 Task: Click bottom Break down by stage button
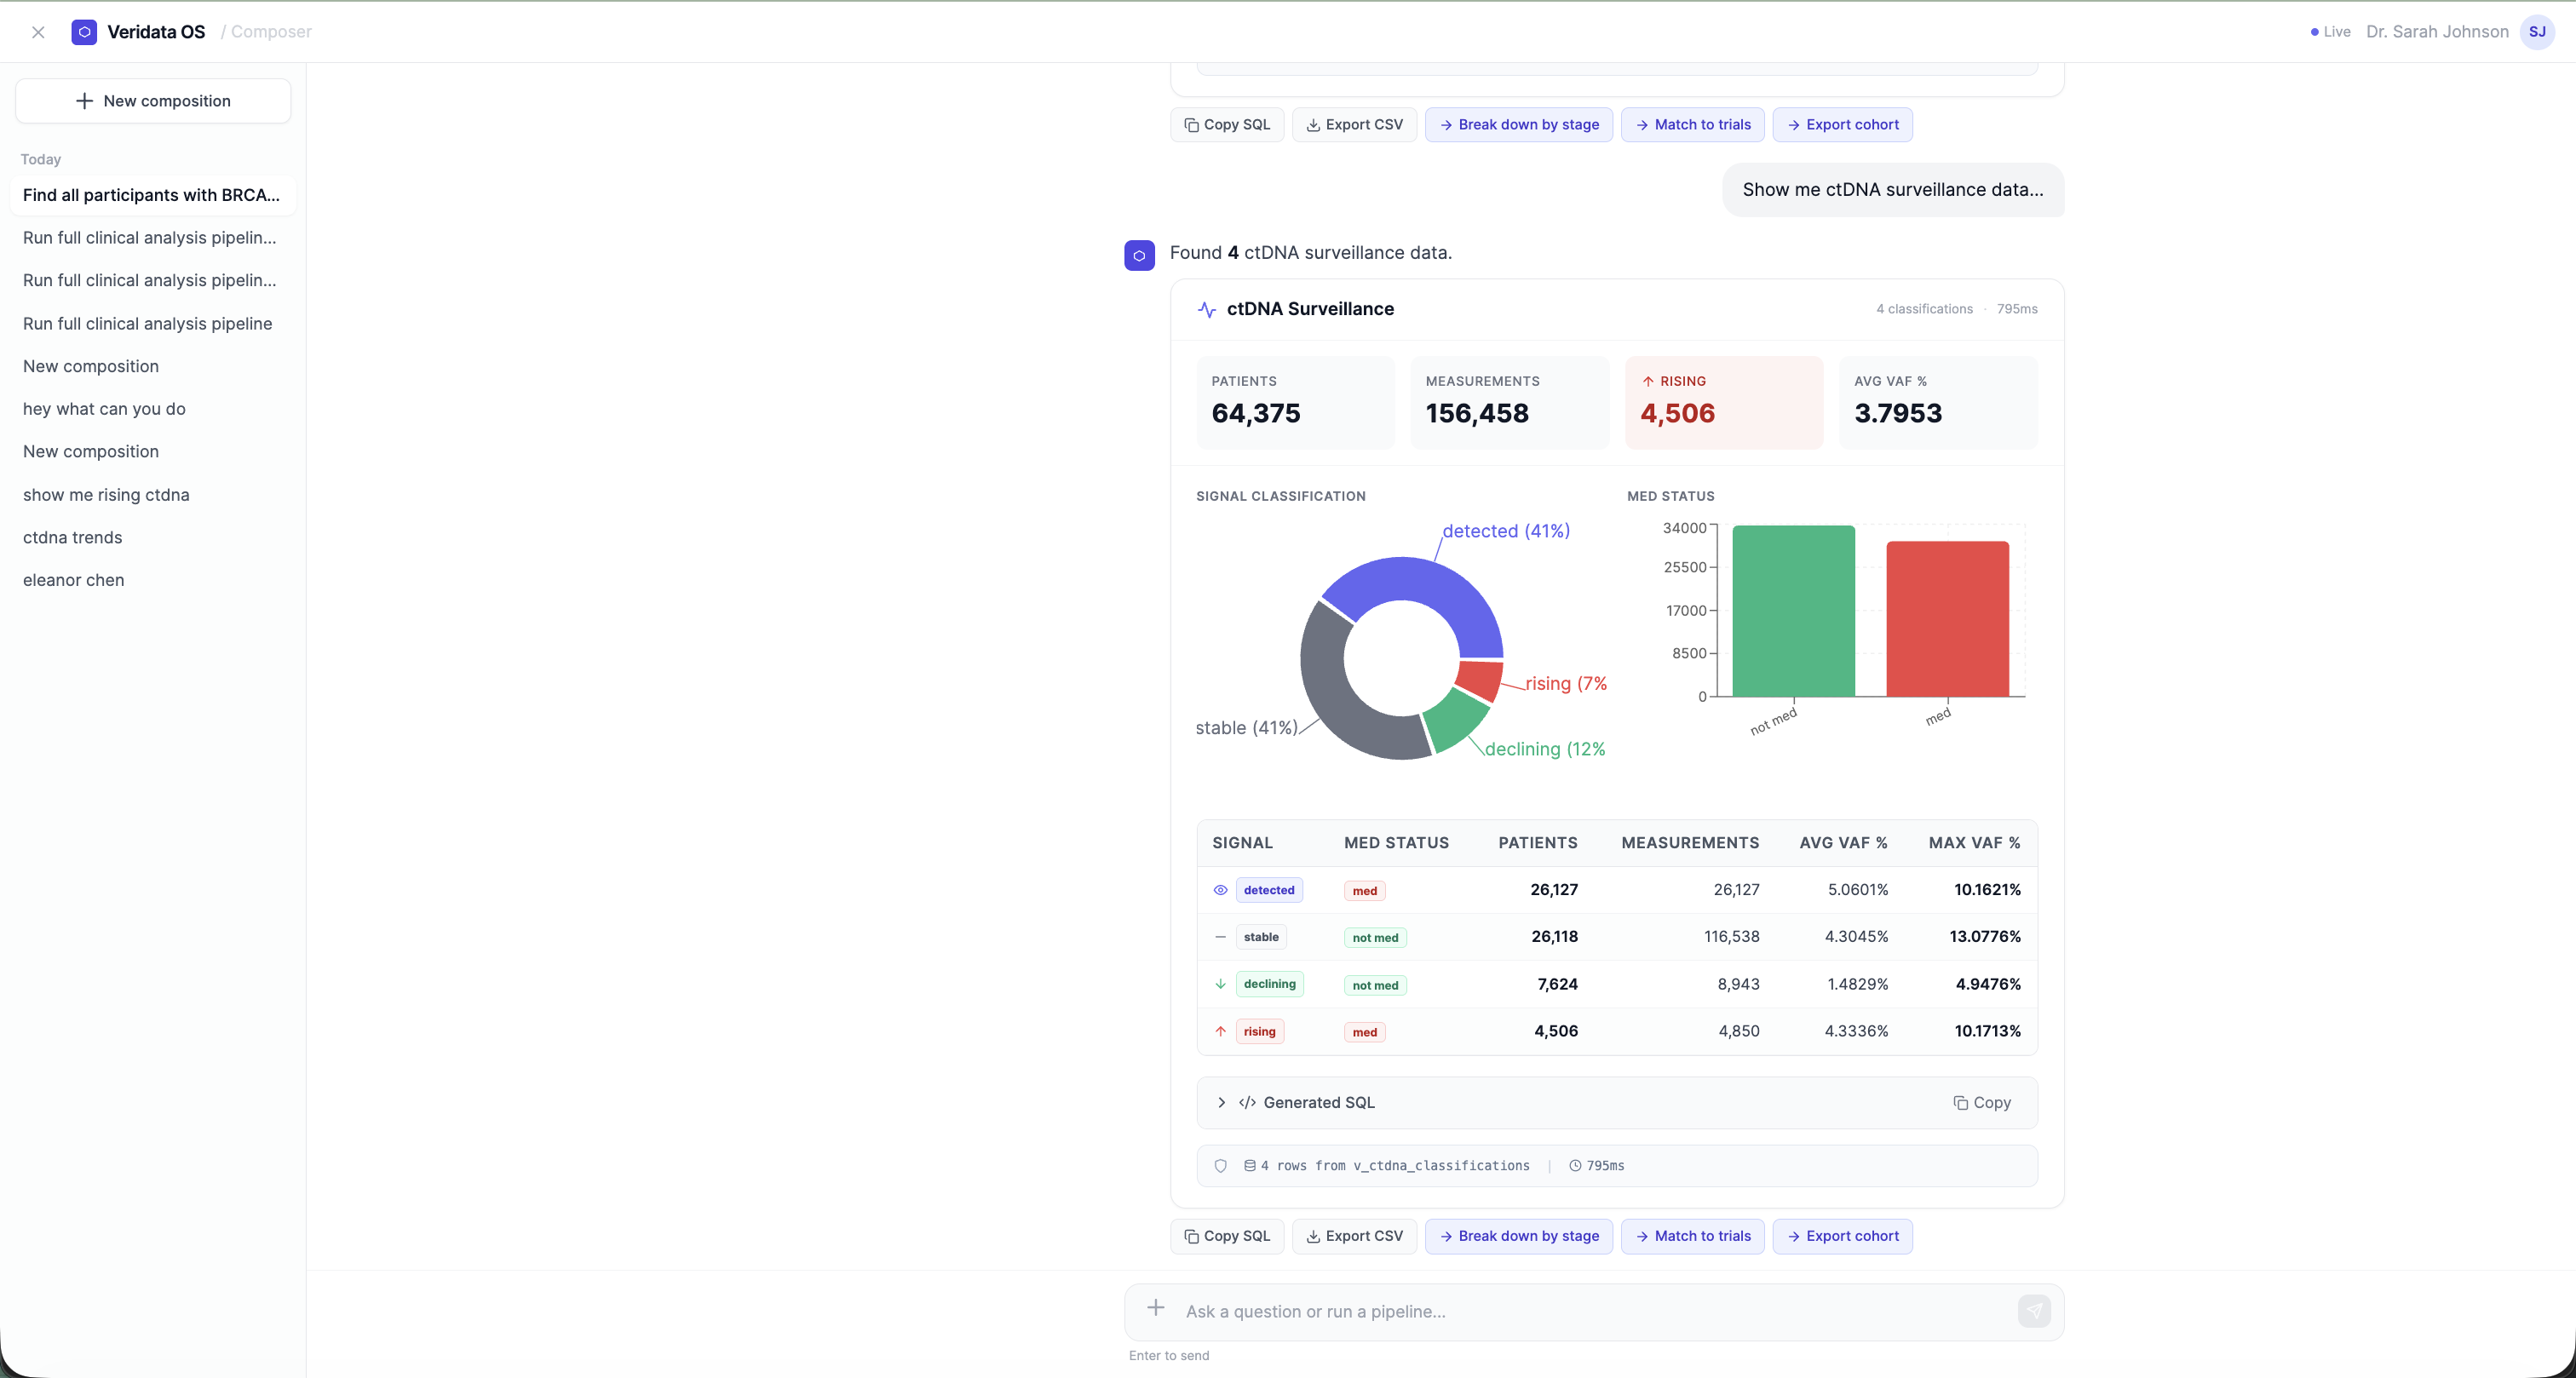1518,1236
